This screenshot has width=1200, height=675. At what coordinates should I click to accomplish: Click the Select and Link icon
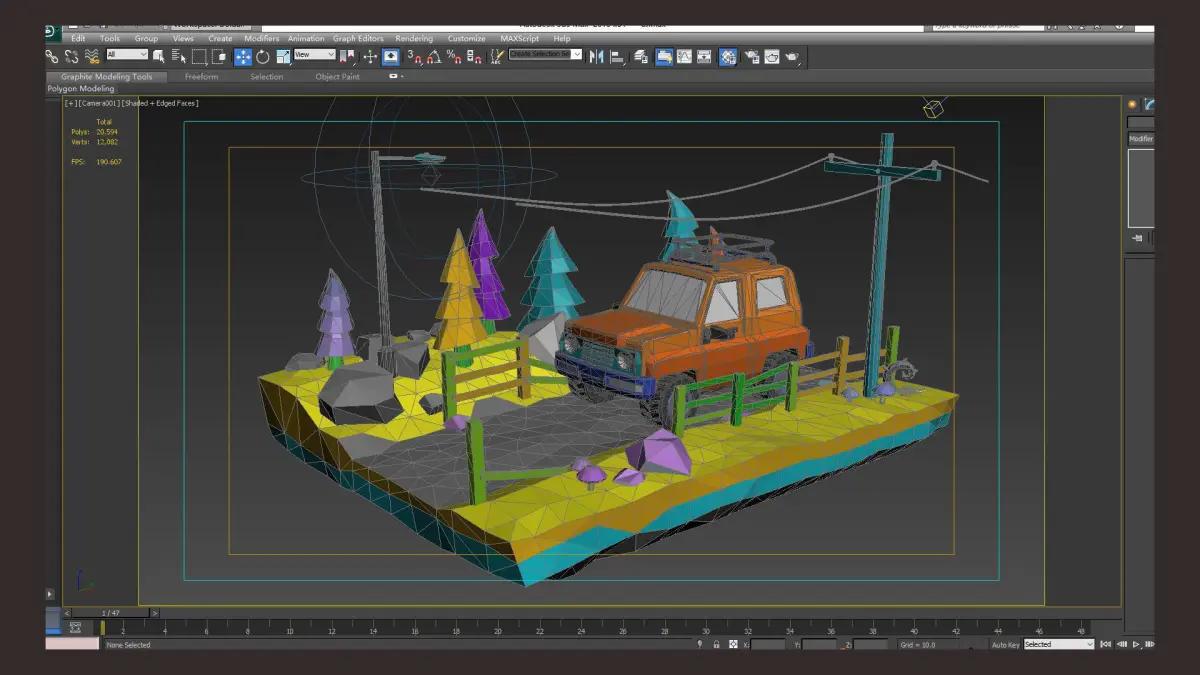(52, 57)
